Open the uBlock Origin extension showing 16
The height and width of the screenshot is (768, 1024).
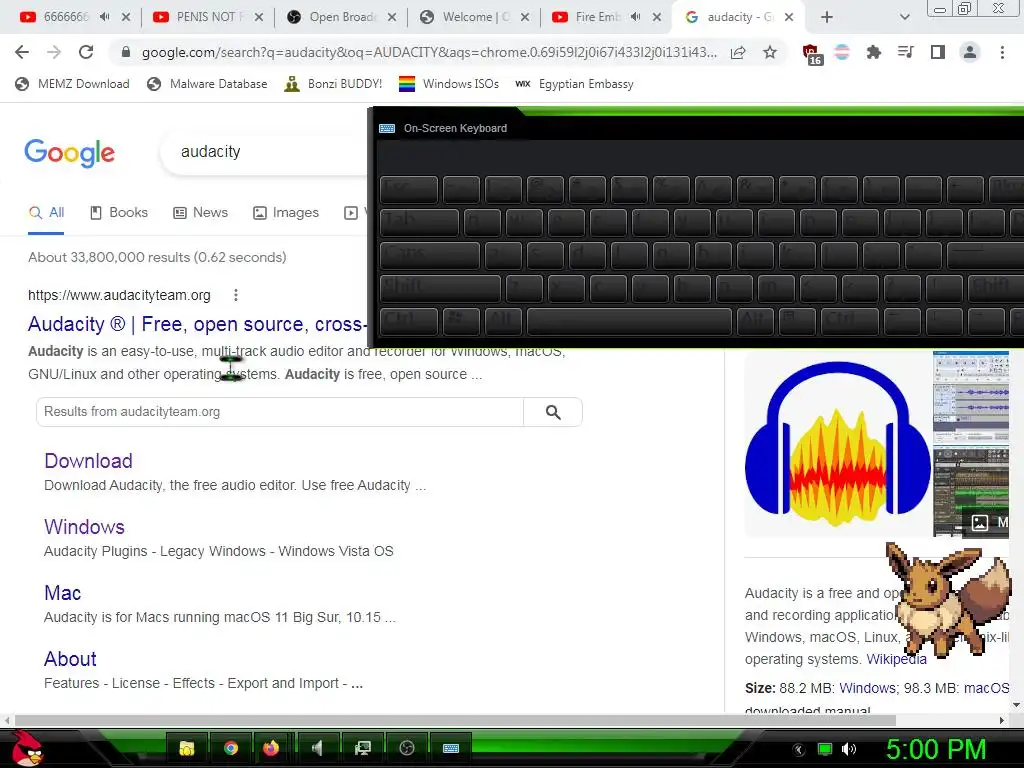[x=812, y=54]
